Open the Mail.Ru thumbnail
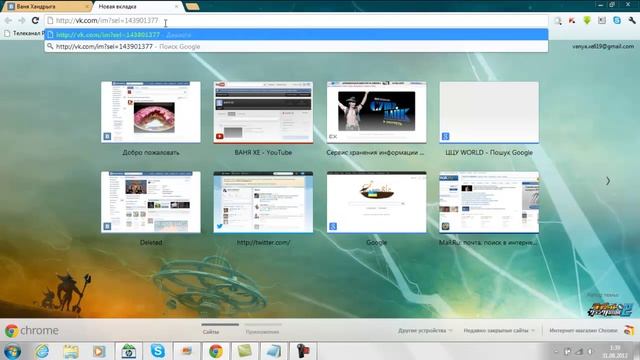 click(489, 202)
